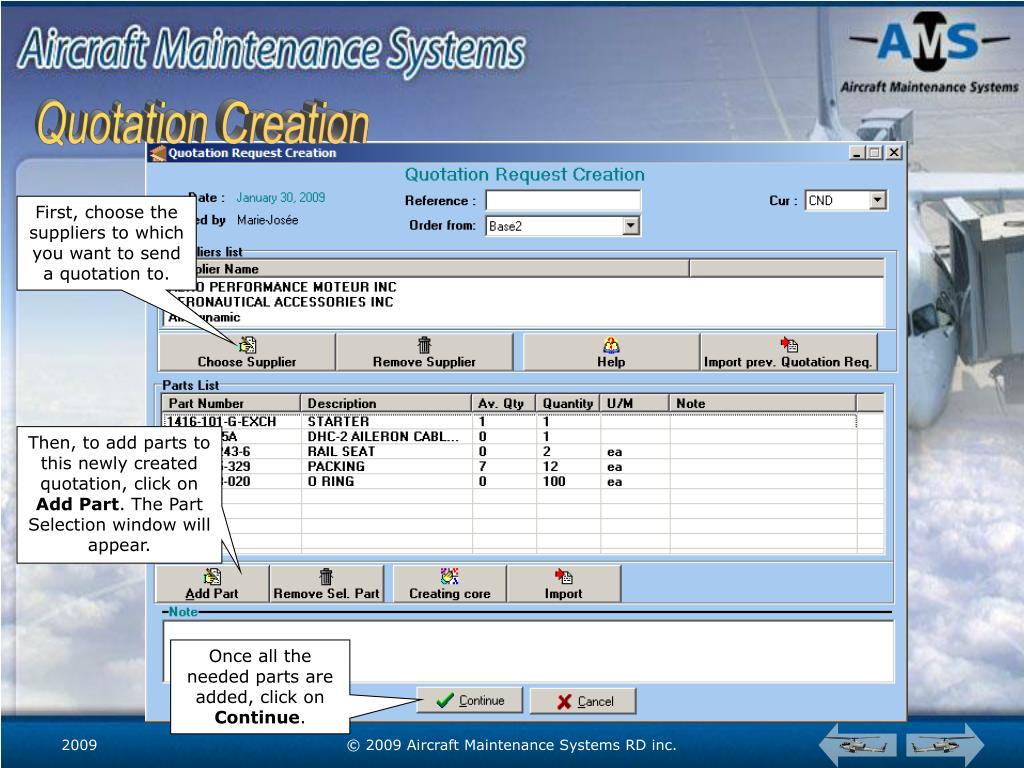Click the Note text area
Image resolution: width=1024 pixels, height=768 pixels.
(528, 652)
